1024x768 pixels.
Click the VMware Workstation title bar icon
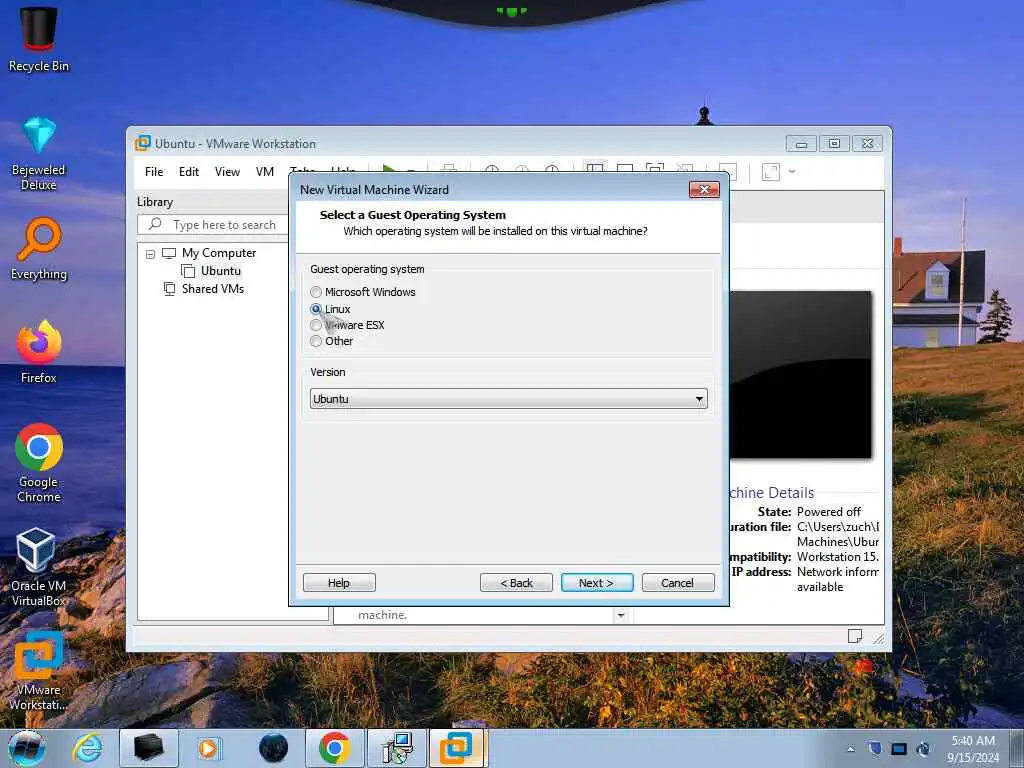[x=142, y=143]
